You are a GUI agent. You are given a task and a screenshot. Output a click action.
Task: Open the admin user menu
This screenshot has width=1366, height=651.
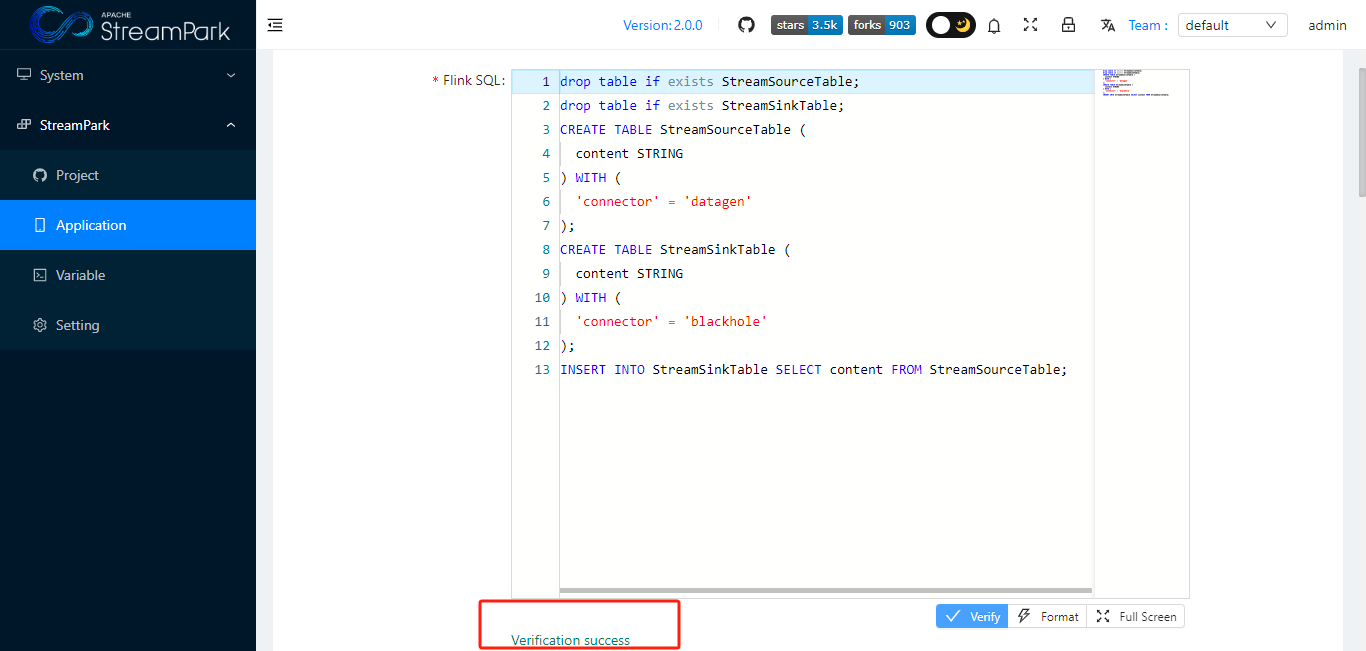click(x=1327, y=25)
